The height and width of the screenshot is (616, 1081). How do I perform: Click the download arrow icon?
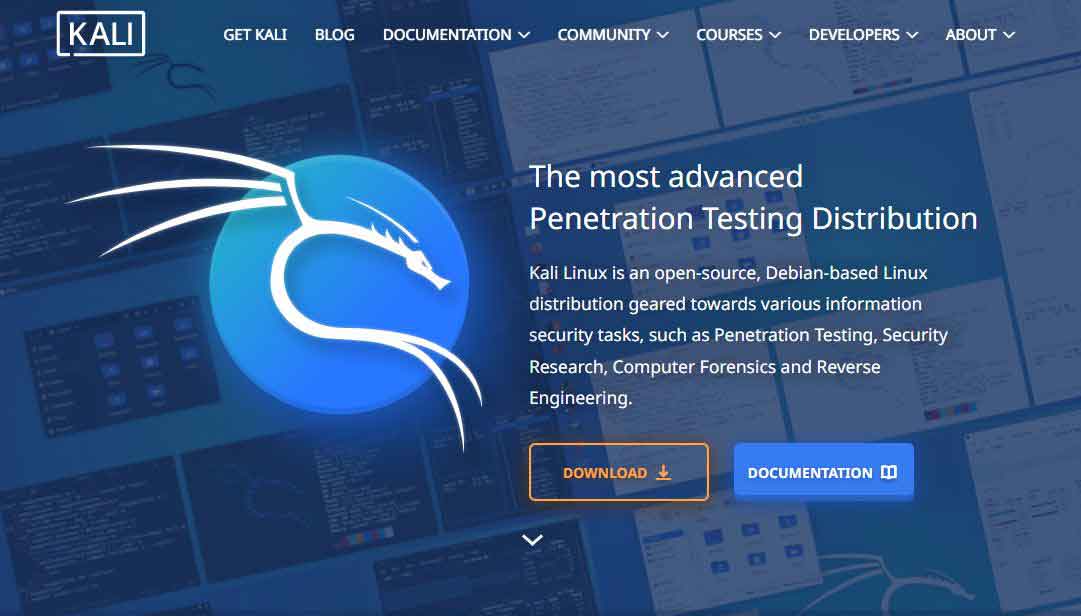point(663,473)
